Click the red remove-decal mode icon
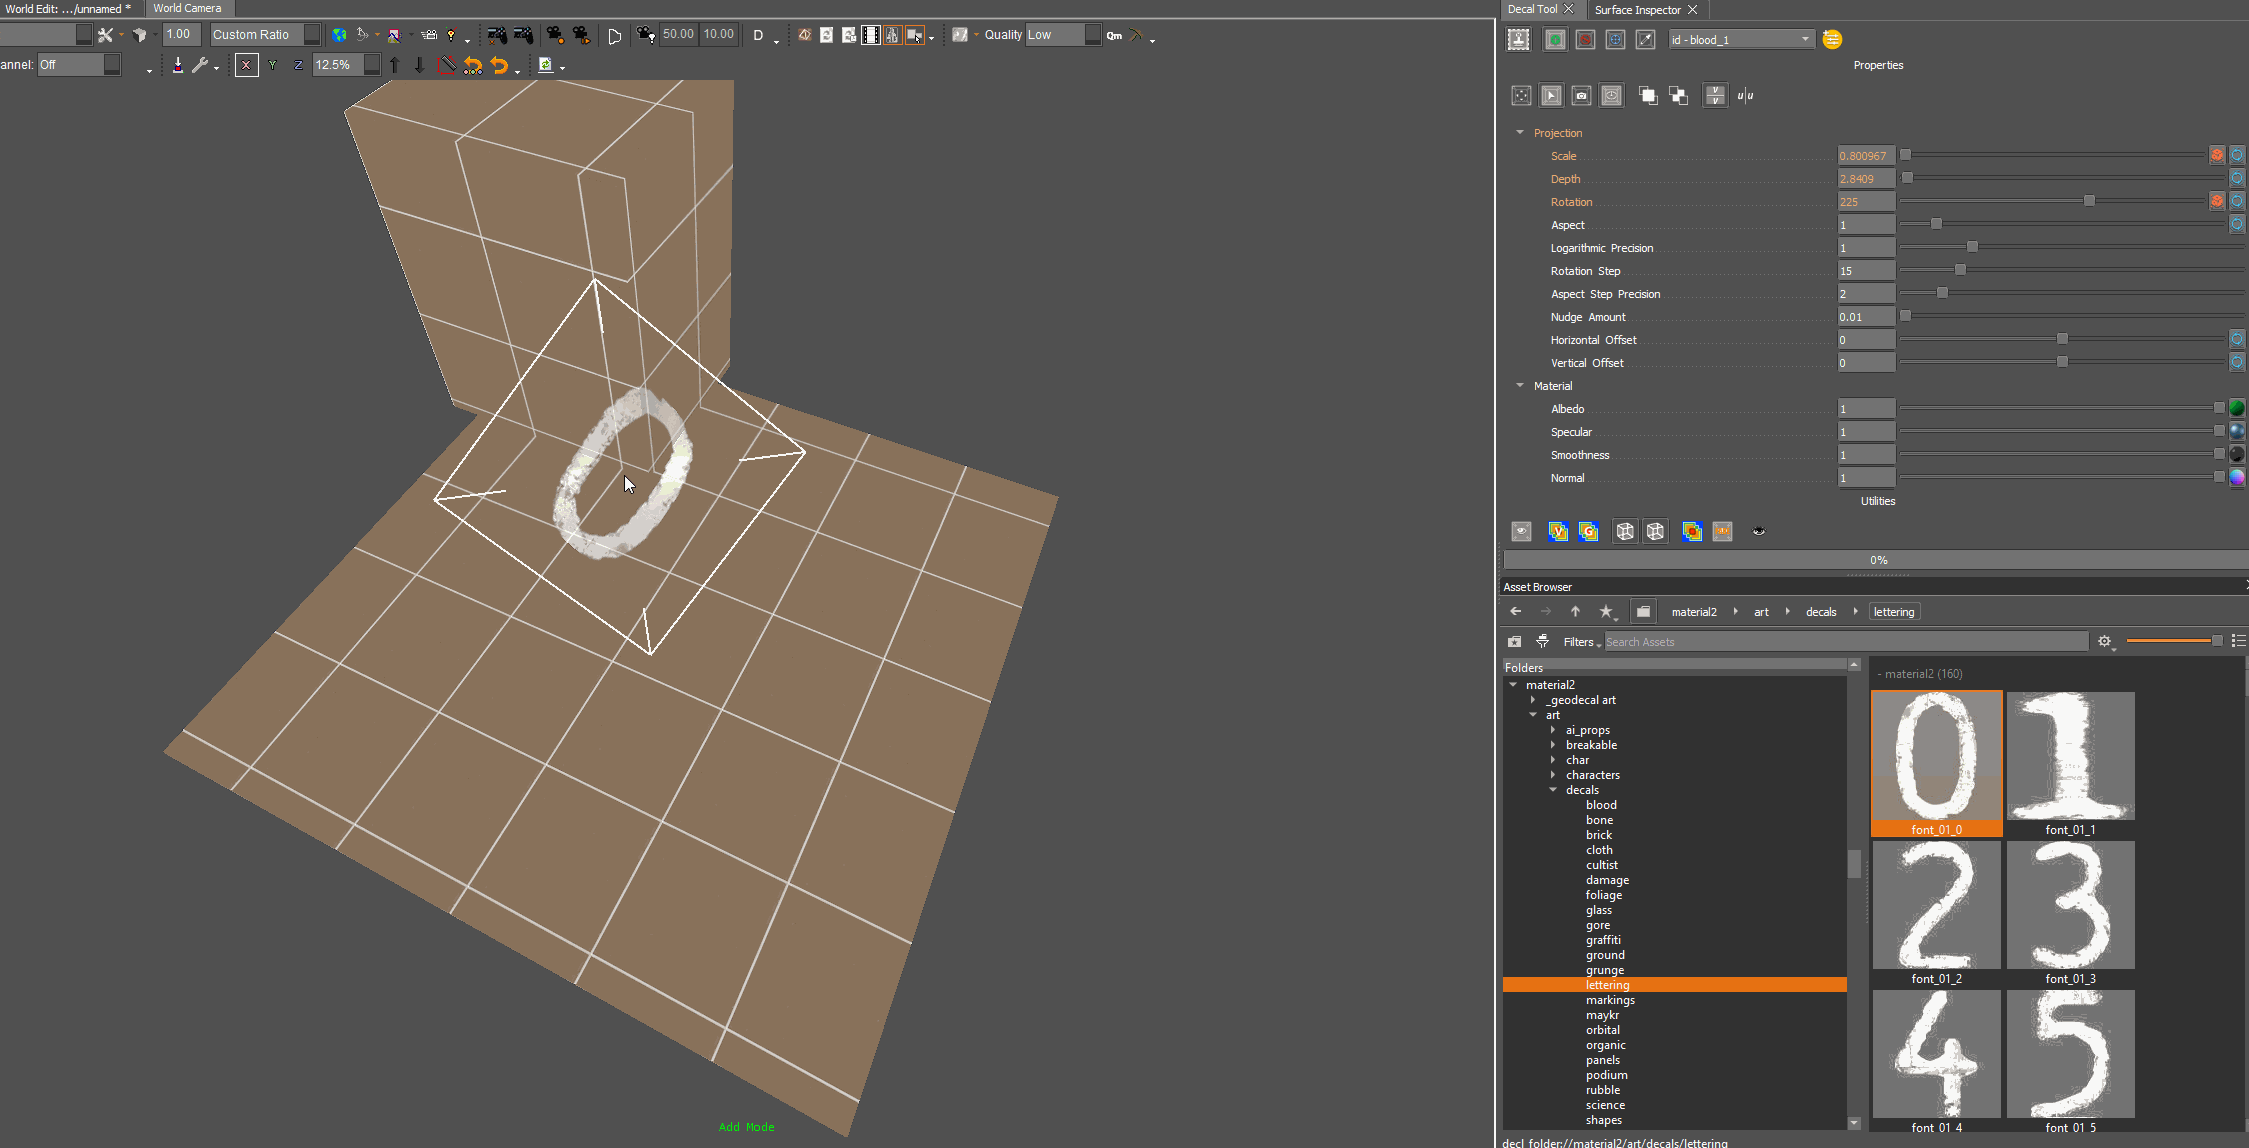The image size is (2249, 1148). [x=1585, y=39]
